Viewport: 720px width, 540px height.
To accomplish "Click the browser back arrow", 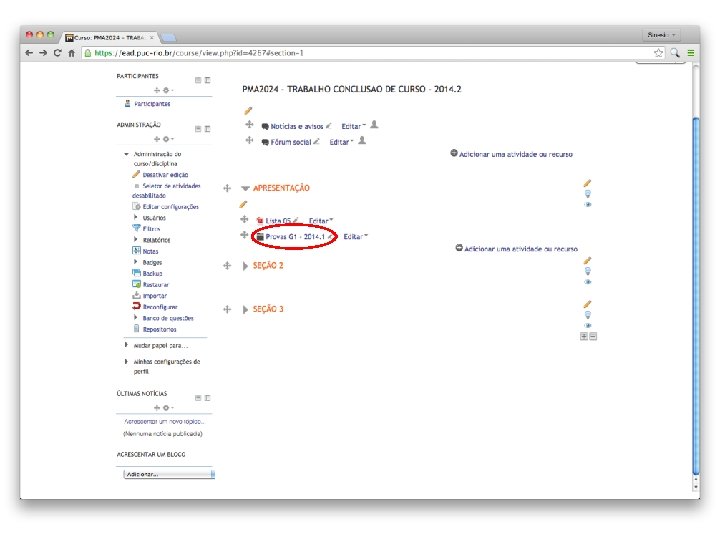I will click(29, 53).
